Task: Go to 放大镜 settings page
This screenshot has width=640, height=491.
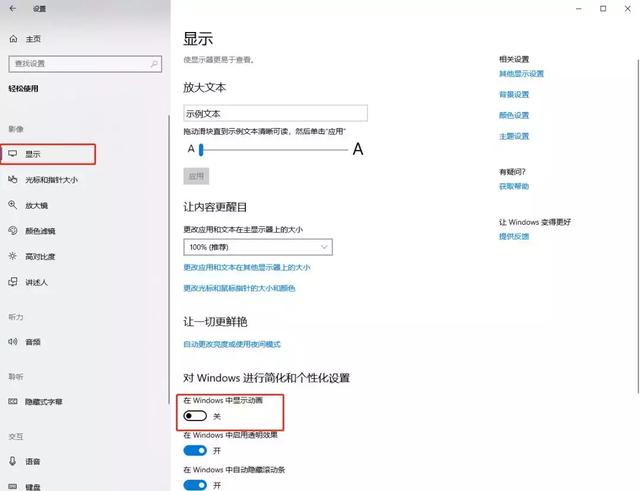Action: (x=36, y=205)
